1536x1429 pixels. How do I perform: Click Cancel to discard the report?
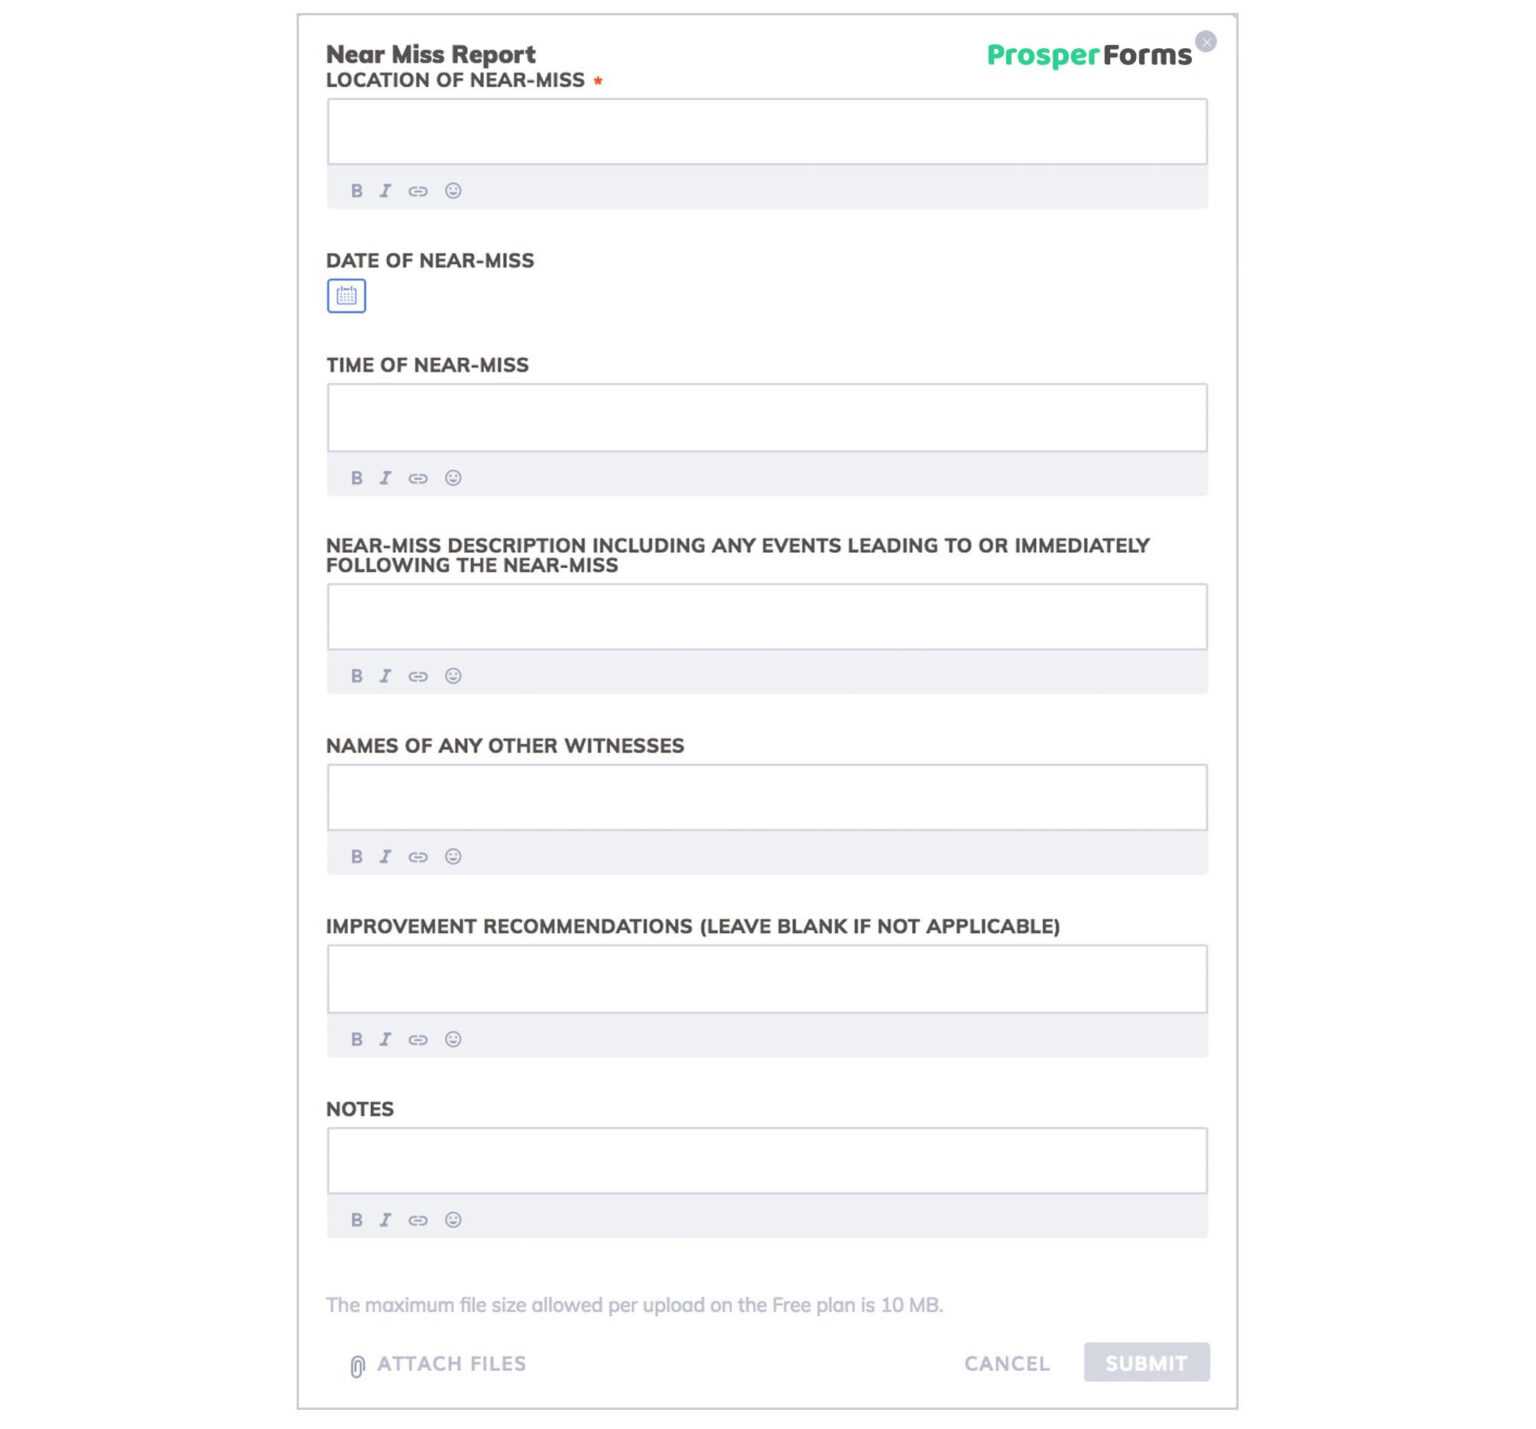pos(1006,1363)
